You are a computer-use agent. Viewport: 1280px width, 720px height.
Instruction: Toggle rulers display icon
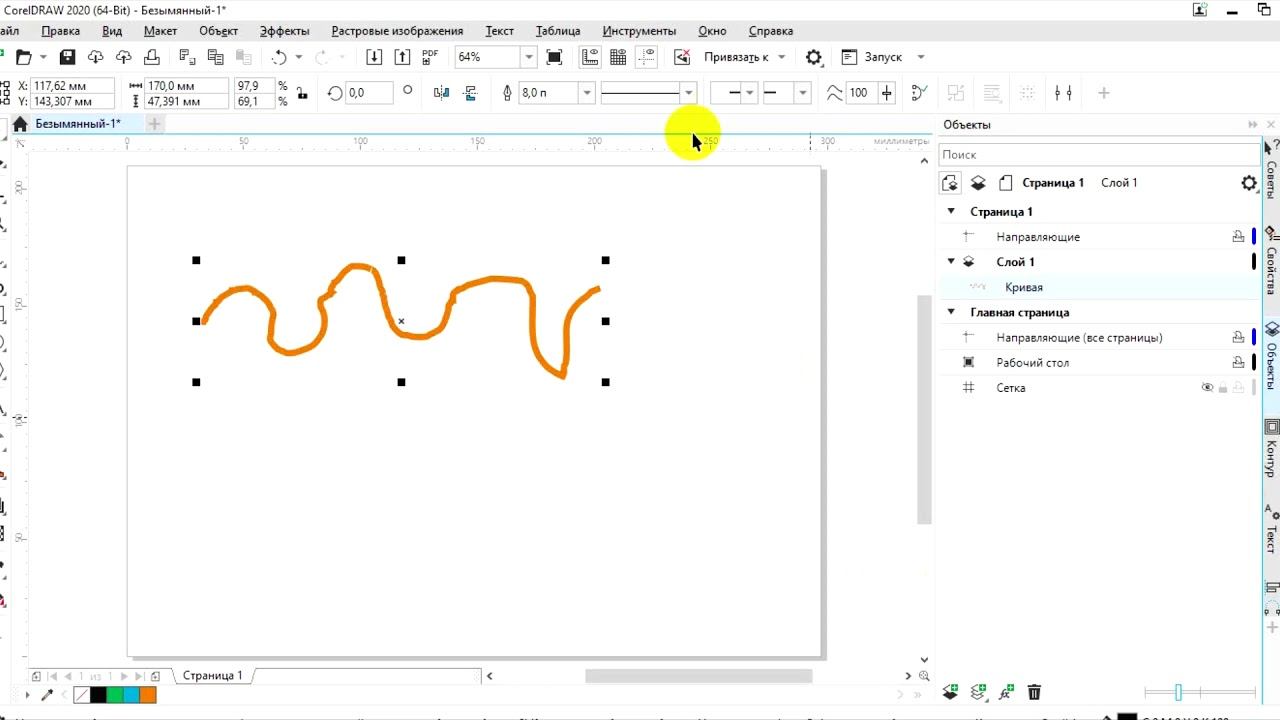(x=590, y=57)
